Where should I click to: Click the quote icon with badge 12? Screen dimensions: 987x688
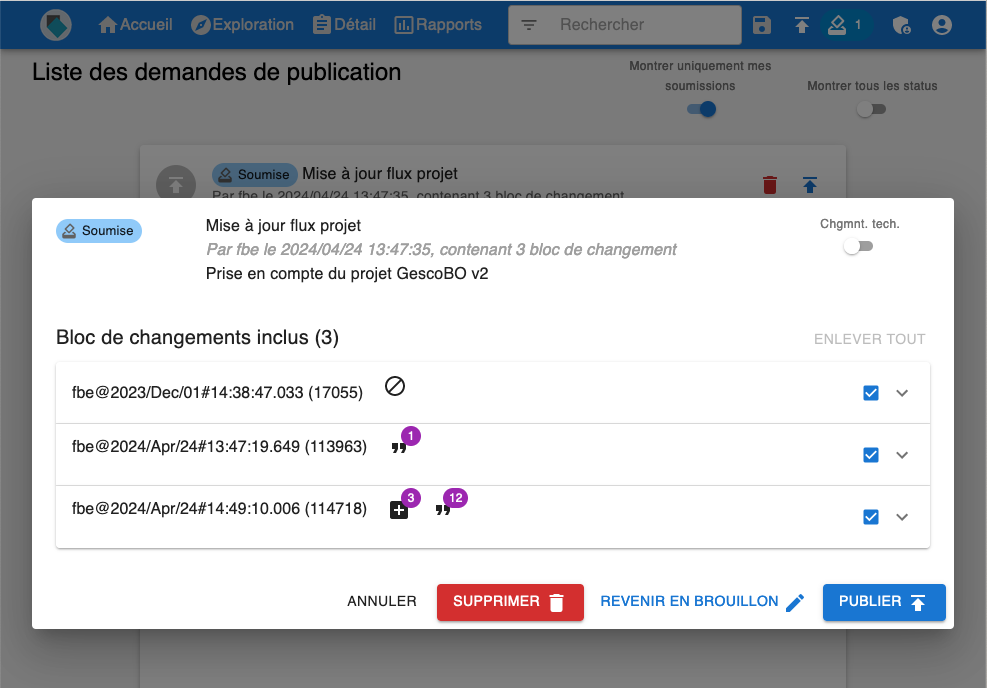pos(443,510)
